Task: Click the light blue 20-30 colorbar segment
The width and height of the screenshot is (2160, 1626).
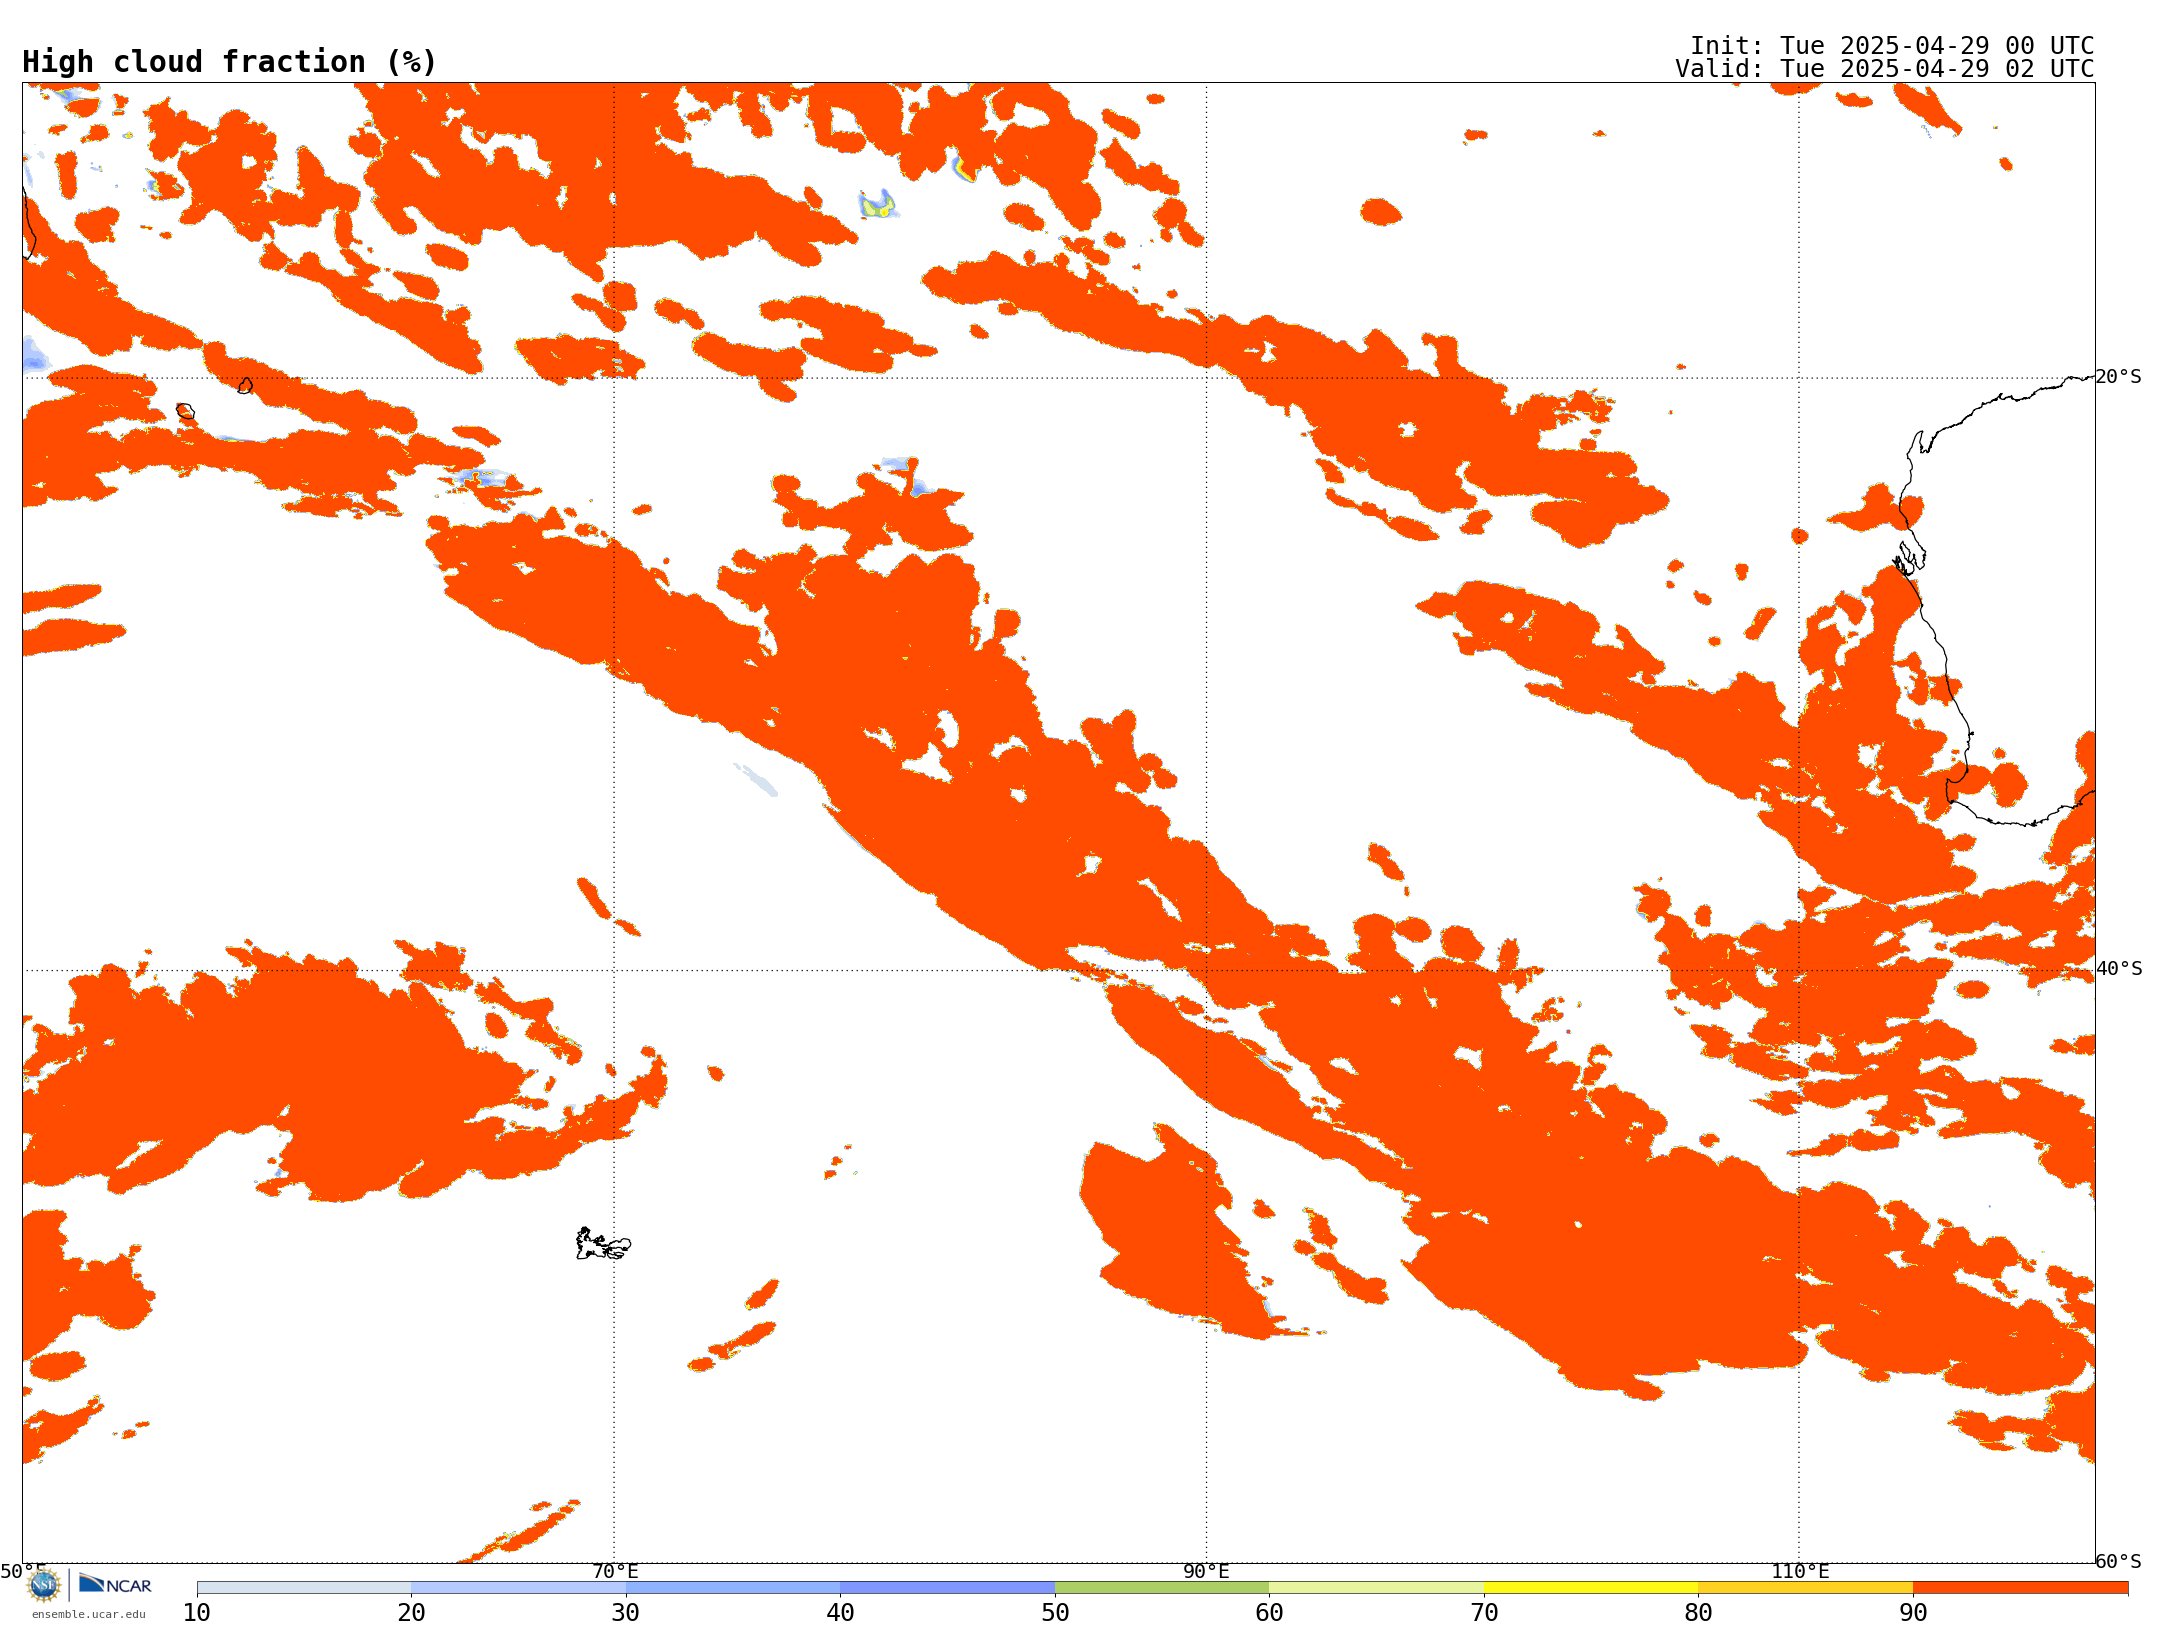Action: (518, 1588)
